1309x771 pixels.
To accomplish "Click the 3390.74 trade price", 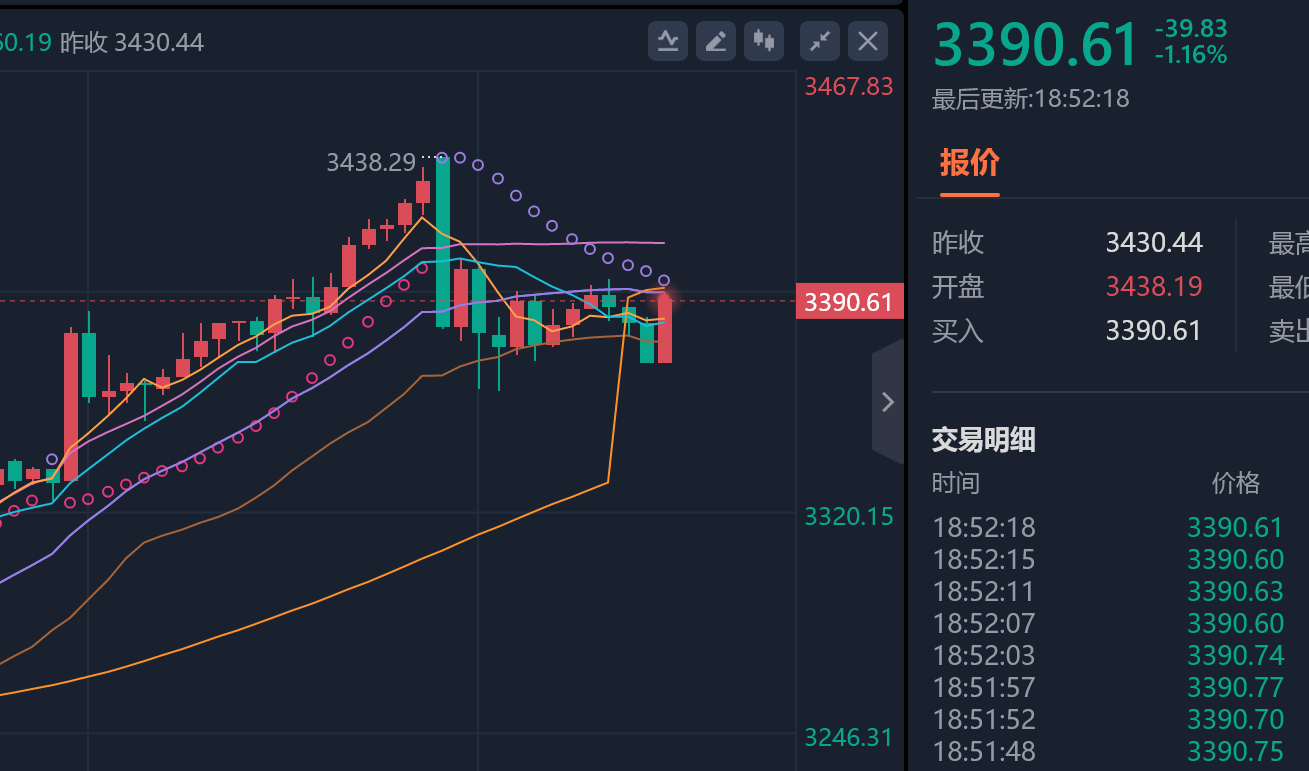I will tap(1235, 655).
